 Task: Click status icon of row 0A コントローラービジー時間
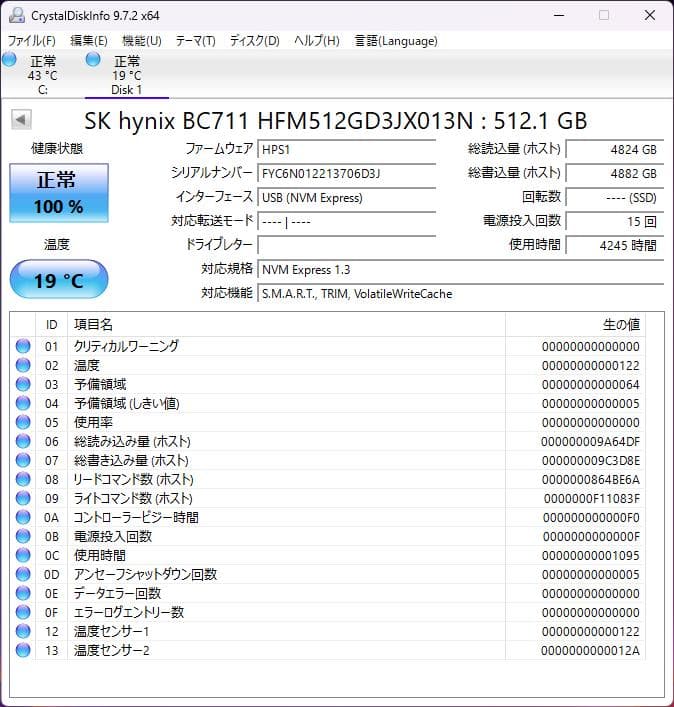coord(23,517)
